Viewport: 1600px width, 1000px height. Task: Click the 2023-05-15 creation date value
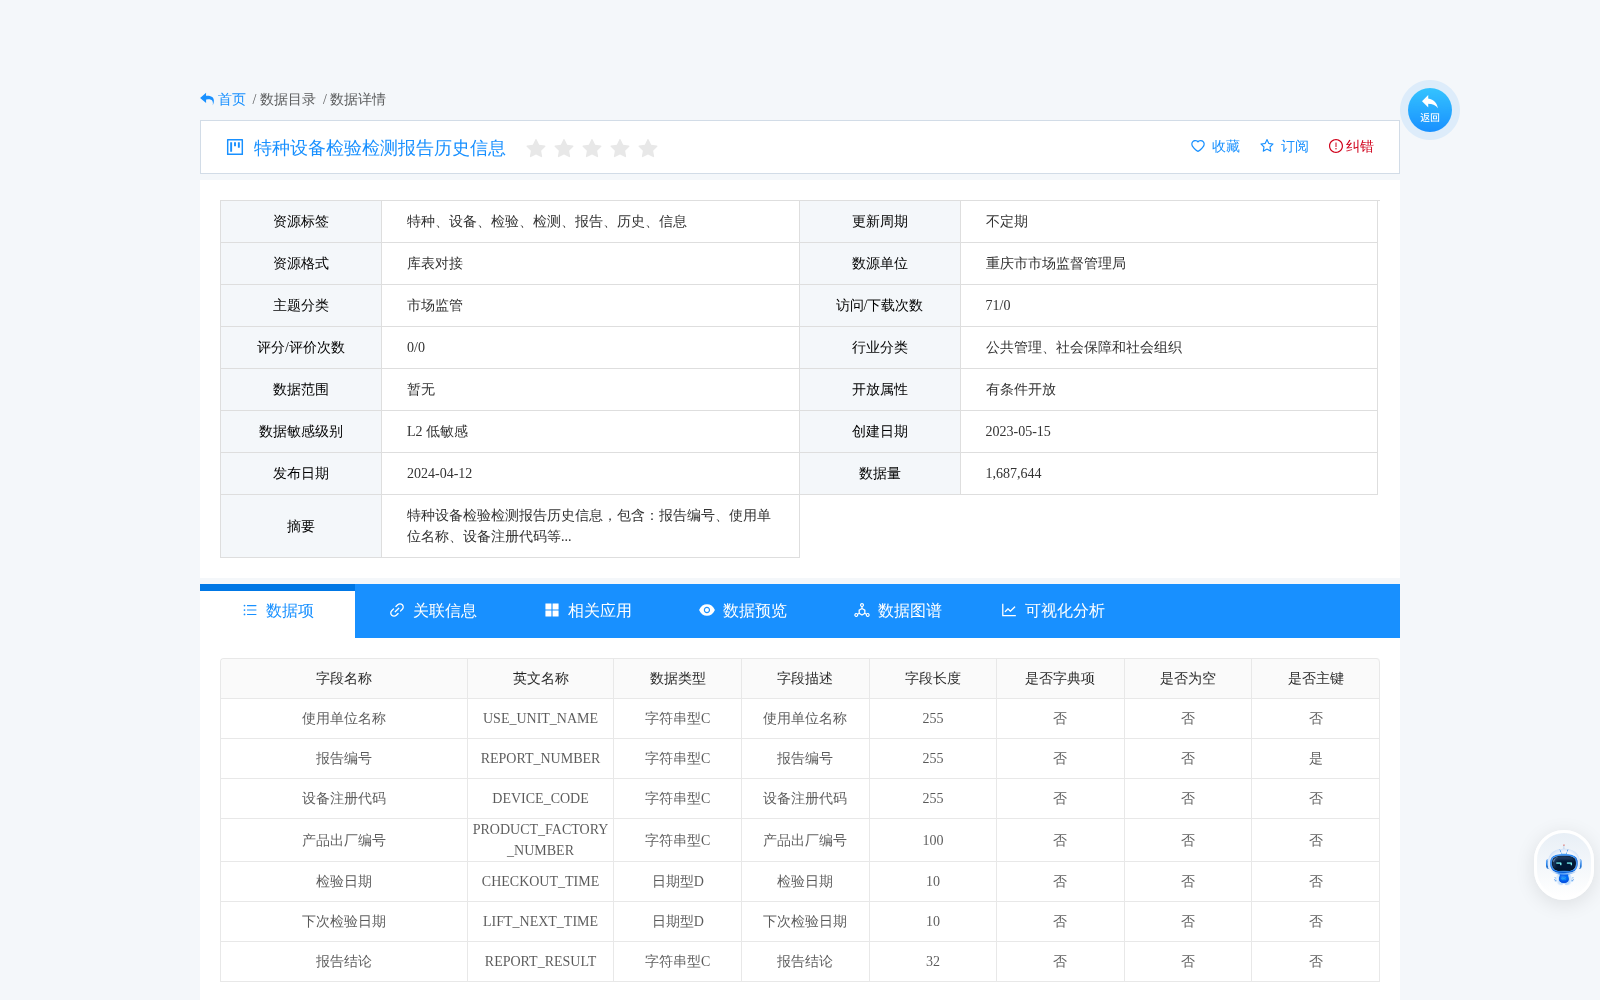pos(1018,432)
